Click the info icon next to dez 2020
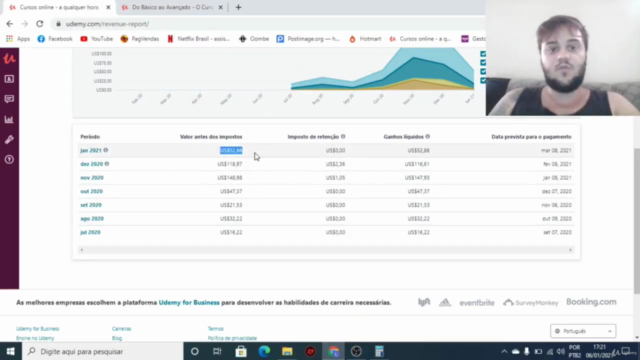 coord(107,164)
